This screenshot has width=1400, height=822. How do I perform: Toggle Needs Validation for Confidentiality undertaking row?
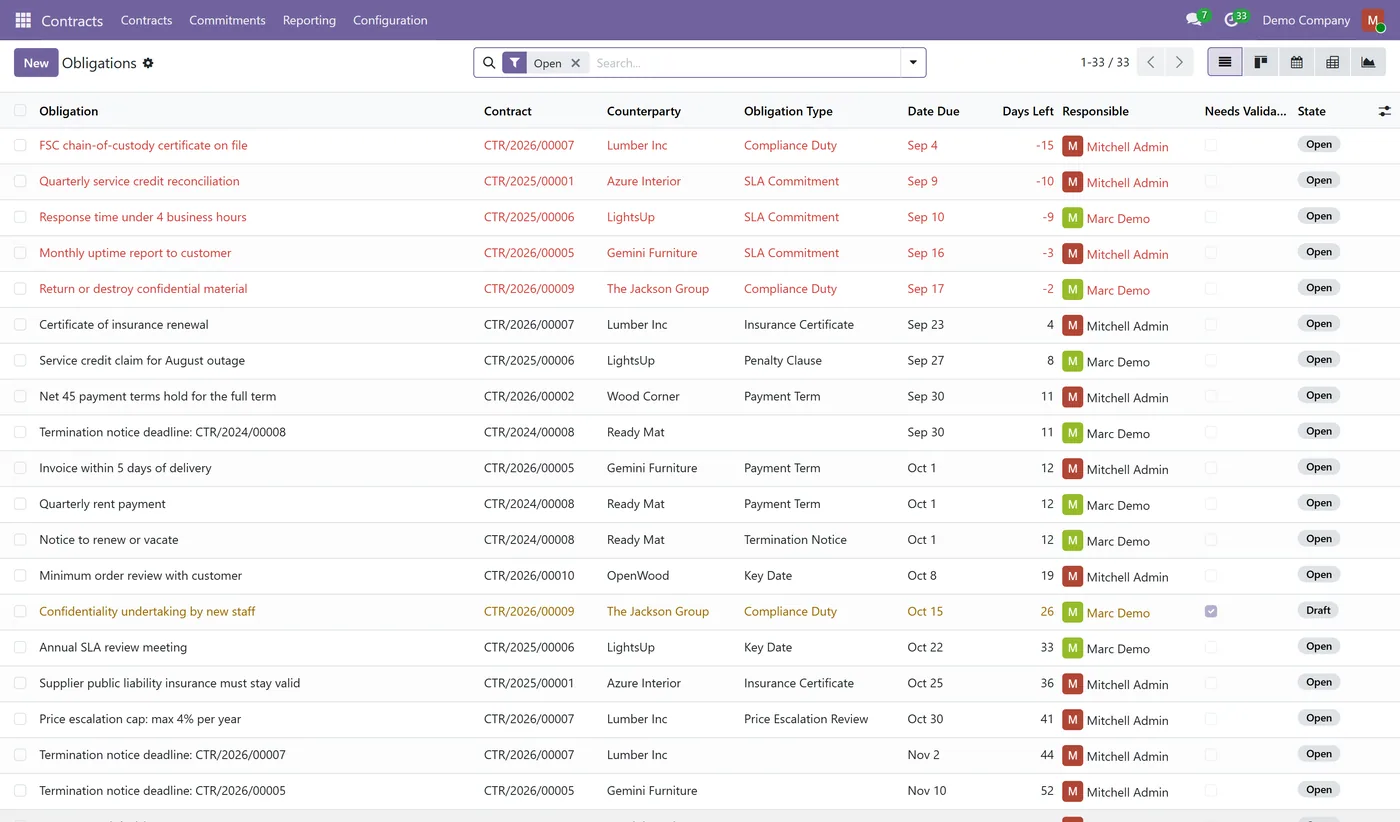1211,611
